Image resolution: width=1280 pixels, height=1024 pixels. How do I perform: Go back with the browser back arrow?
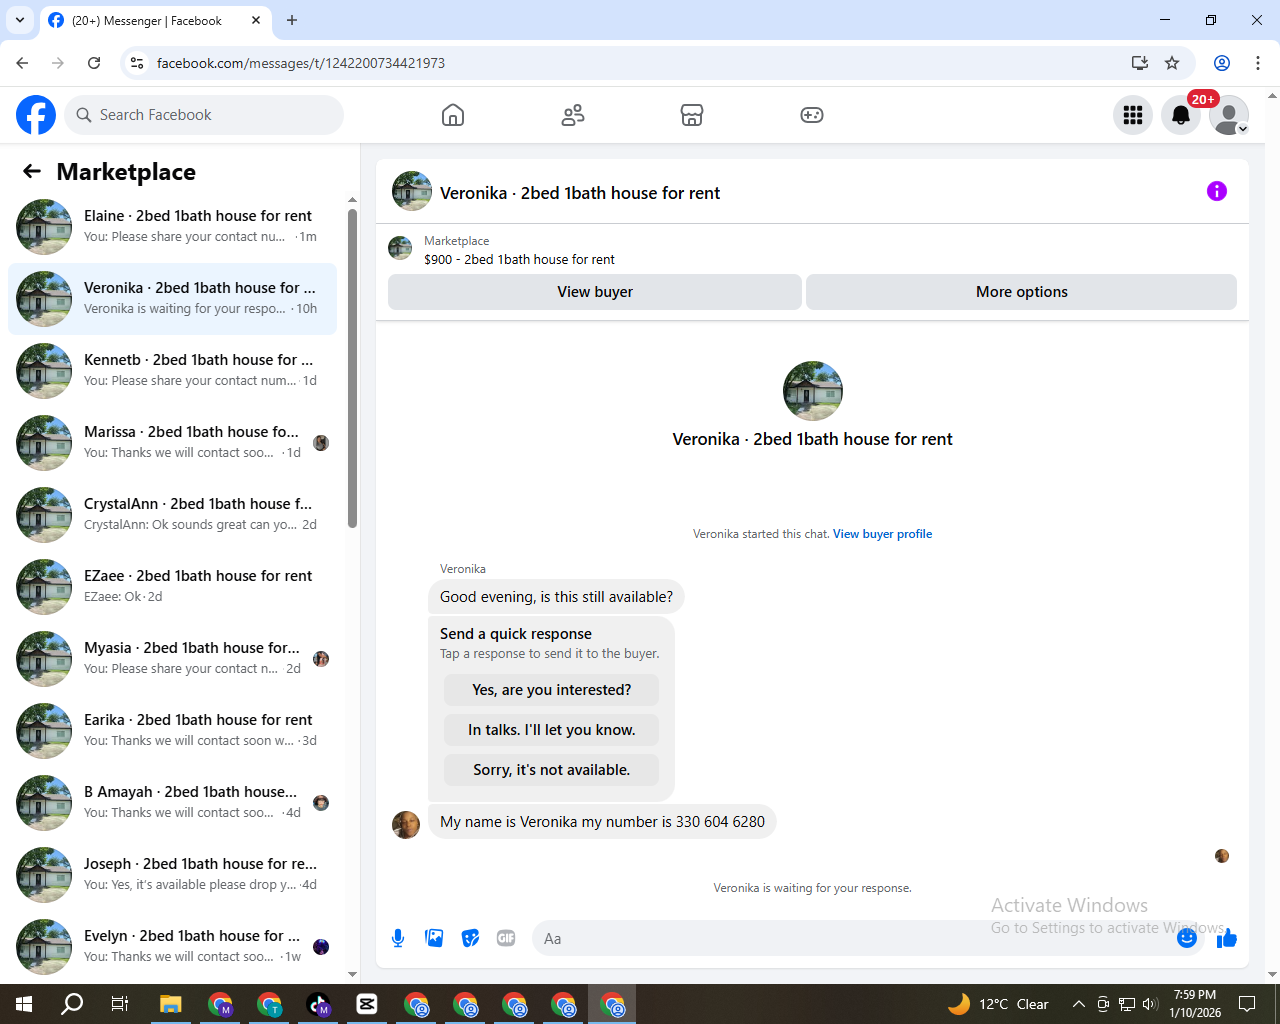[22, 63]
